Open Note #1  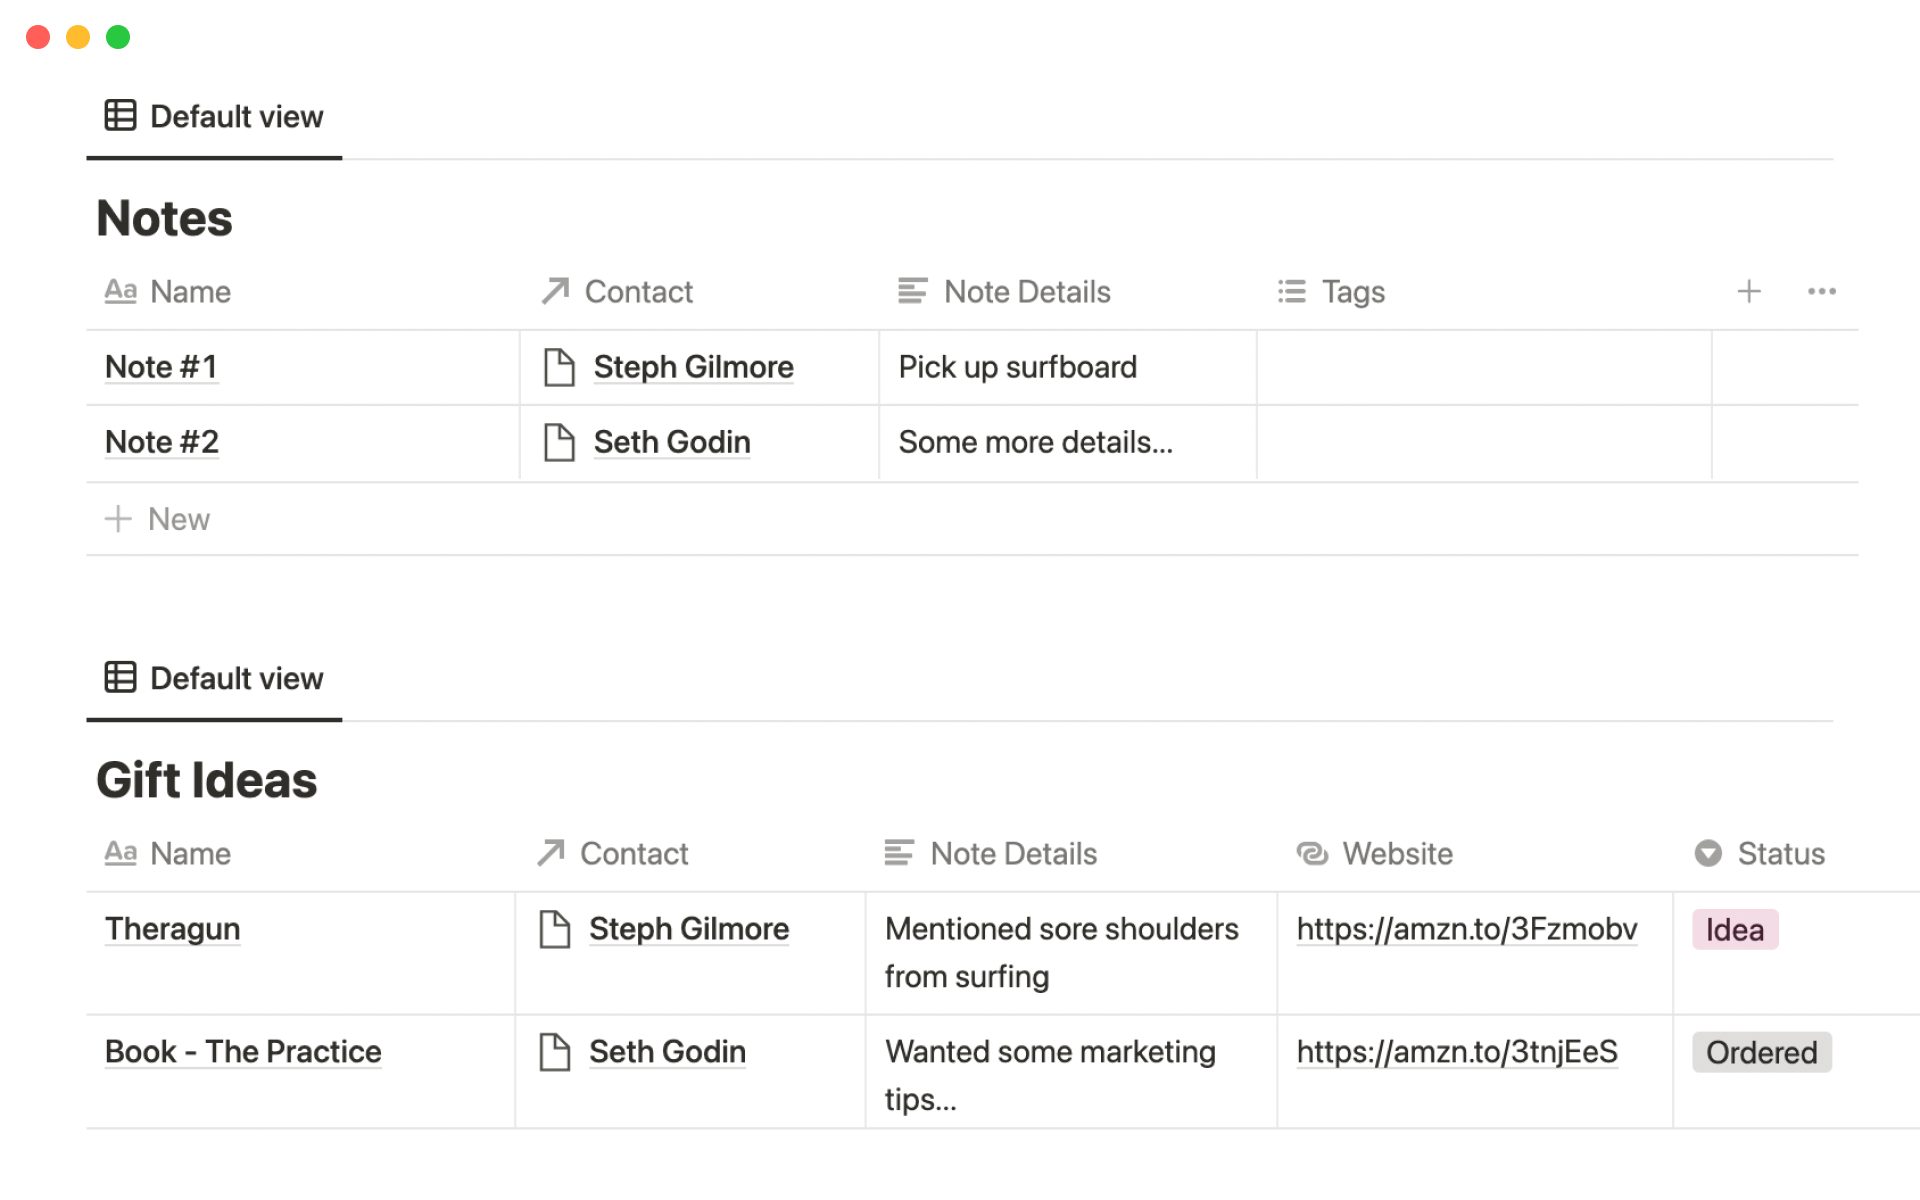pyautogui.click(x=161, y=366)
